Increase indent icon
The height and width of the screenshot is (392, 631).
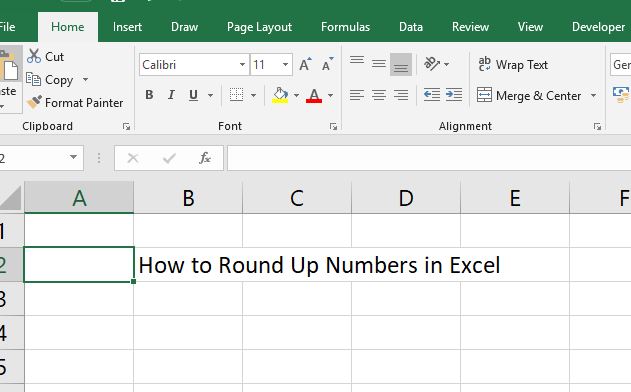point(454,95)
